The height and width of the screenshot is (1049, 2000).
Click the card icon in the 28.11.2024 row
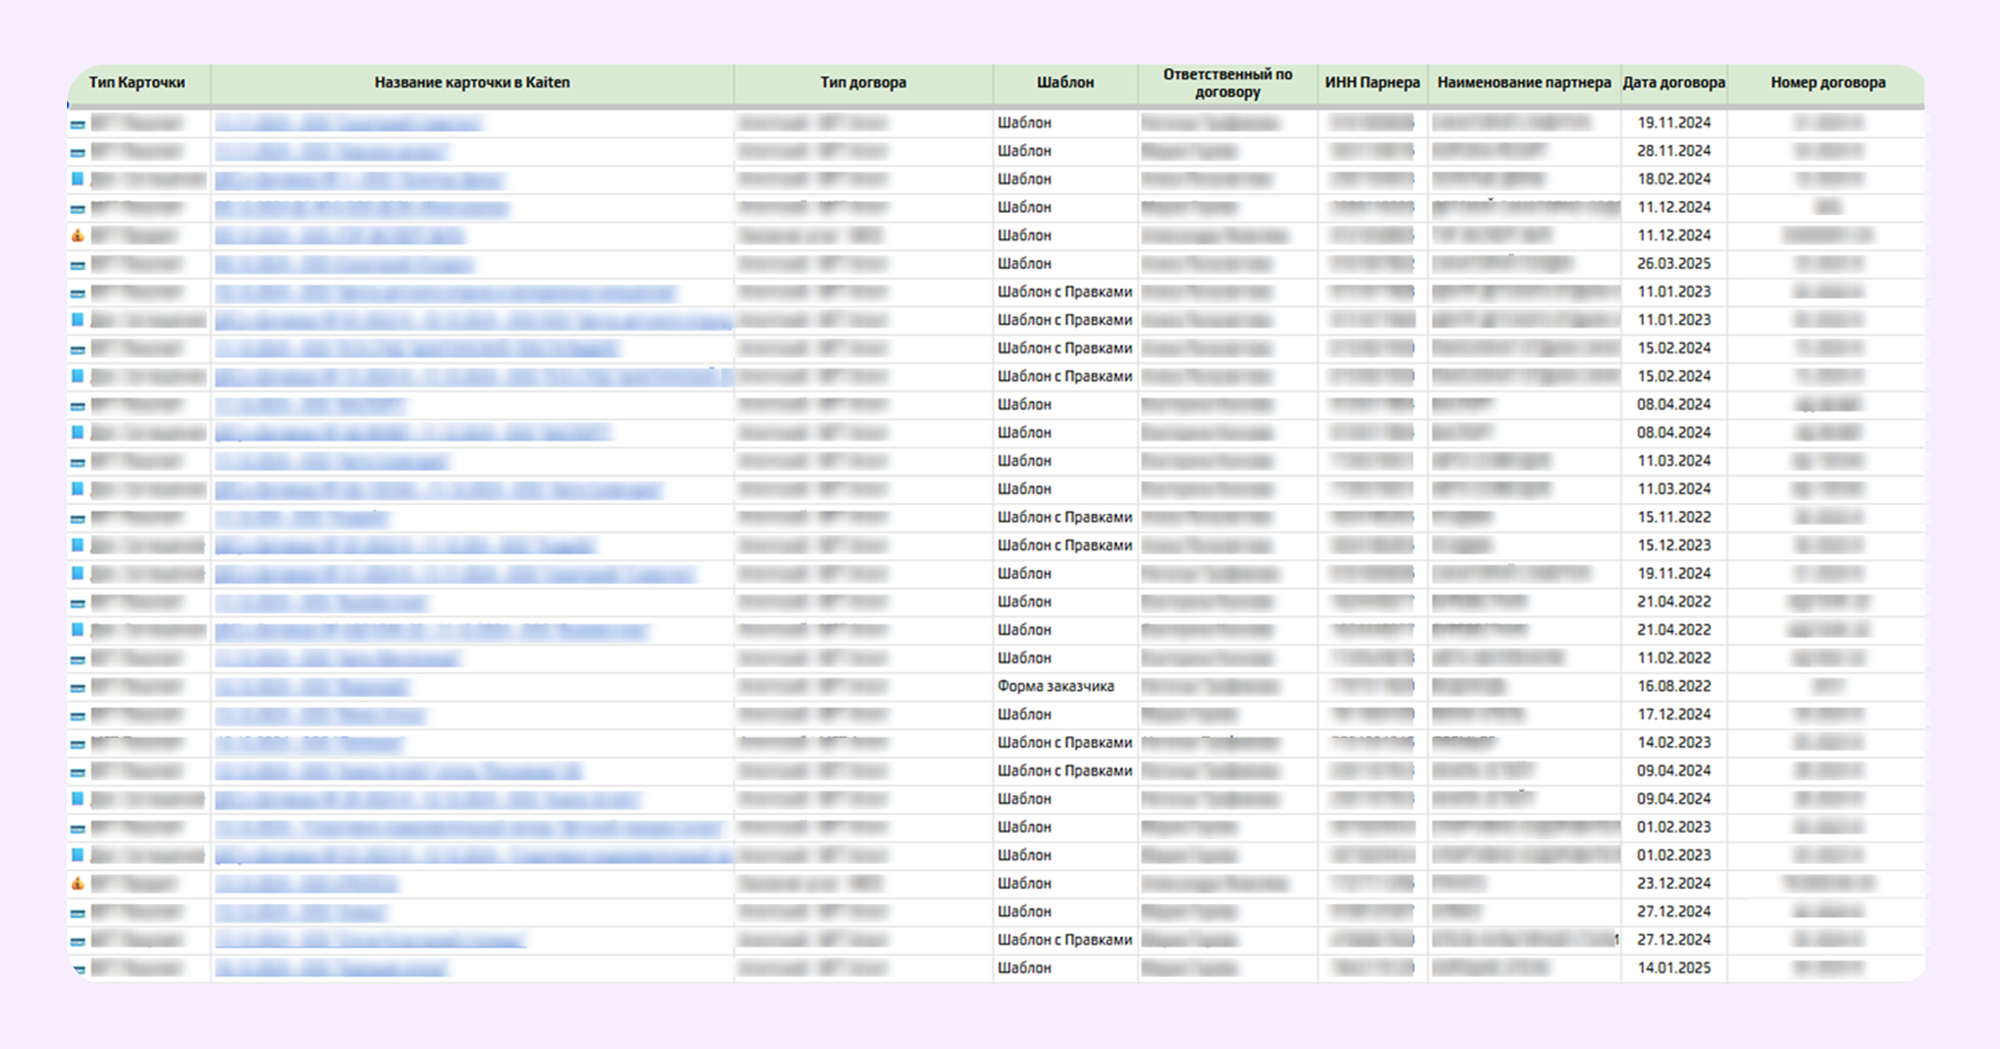click(x=78, y=152)
